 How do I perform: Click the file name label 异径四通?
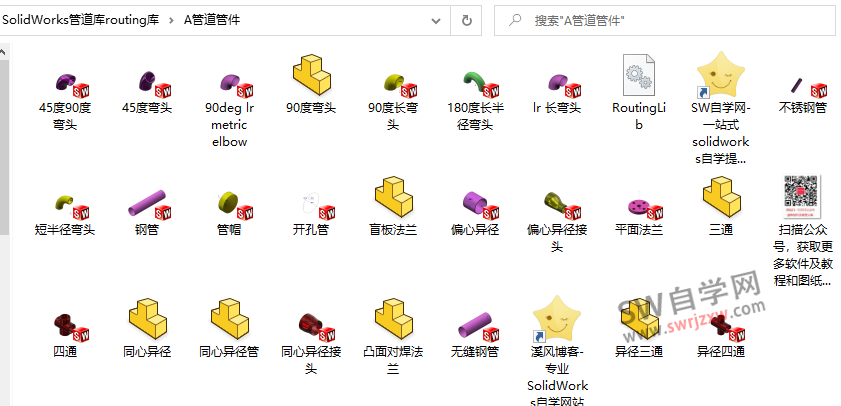coord(721,352)
